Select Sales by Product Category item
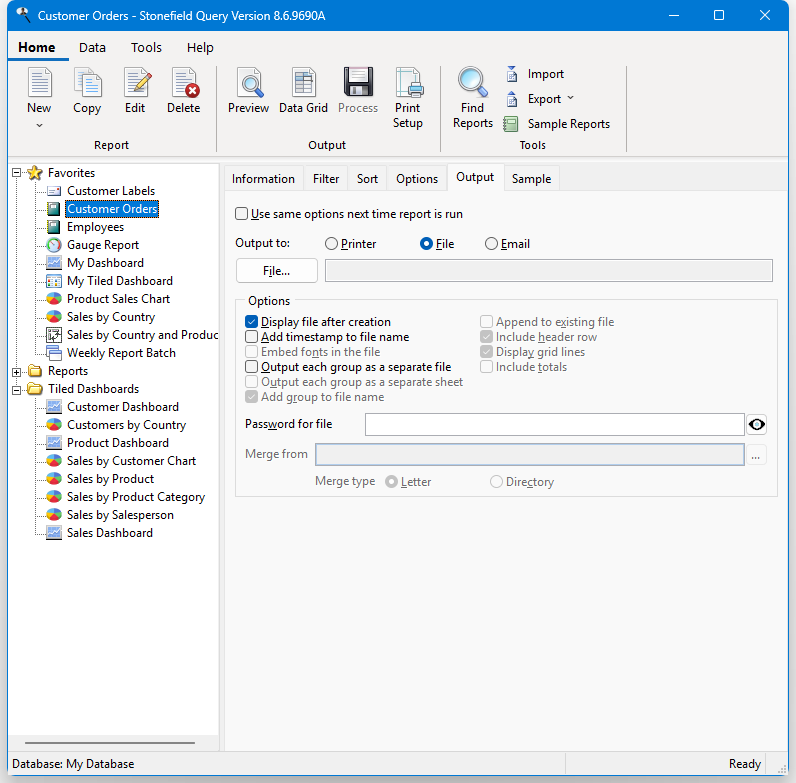The width and height of the screenshot is (796, 783). 136,497
